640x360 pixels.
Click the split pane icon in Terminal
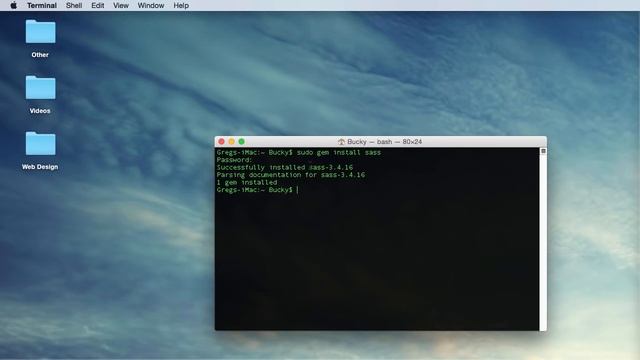pos(543,151)
